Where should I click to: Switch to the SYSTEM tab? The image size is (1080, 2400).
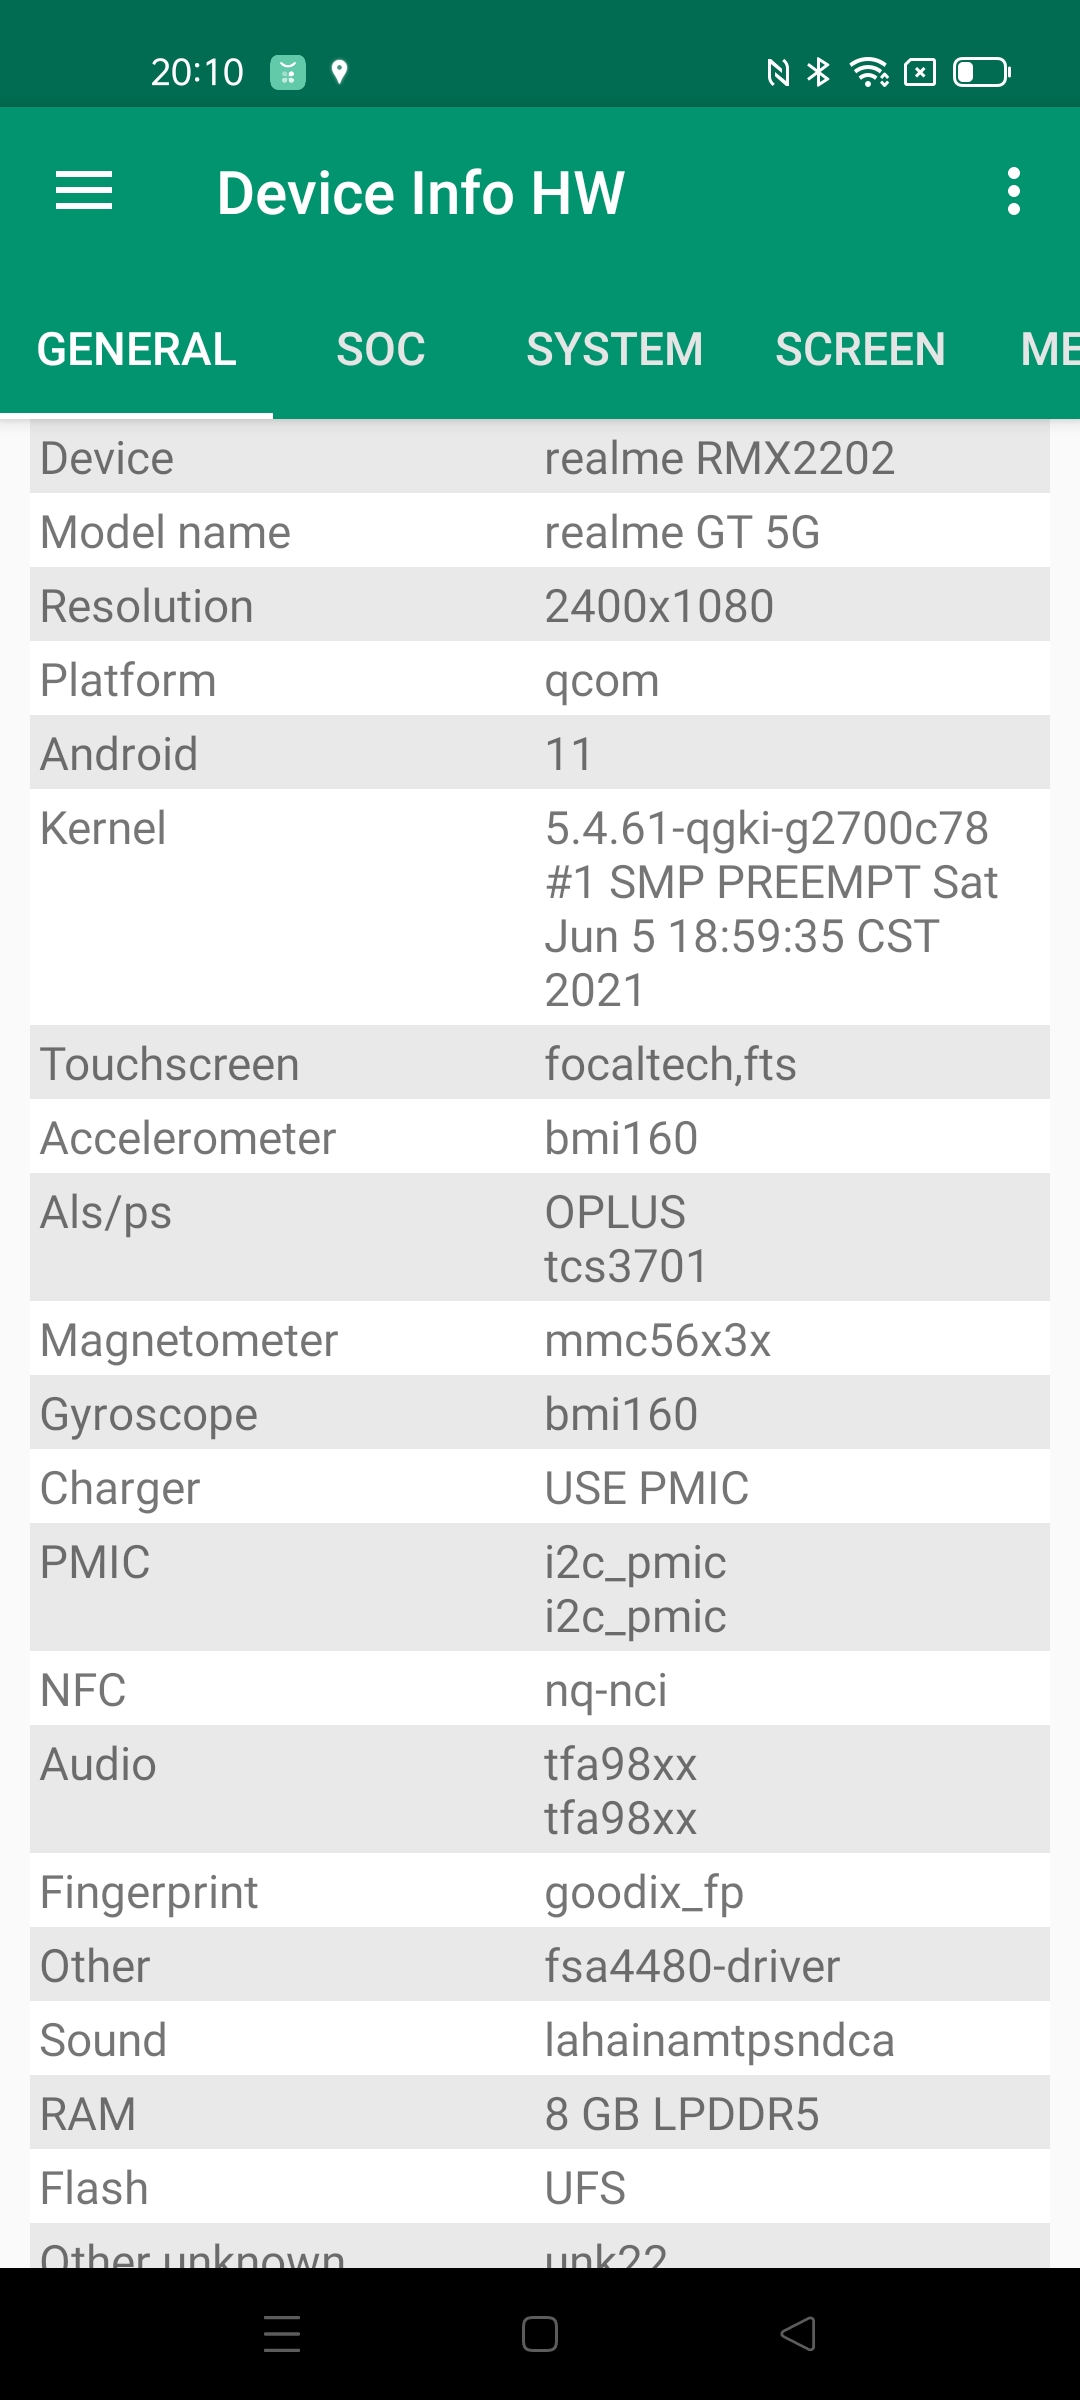614,349
